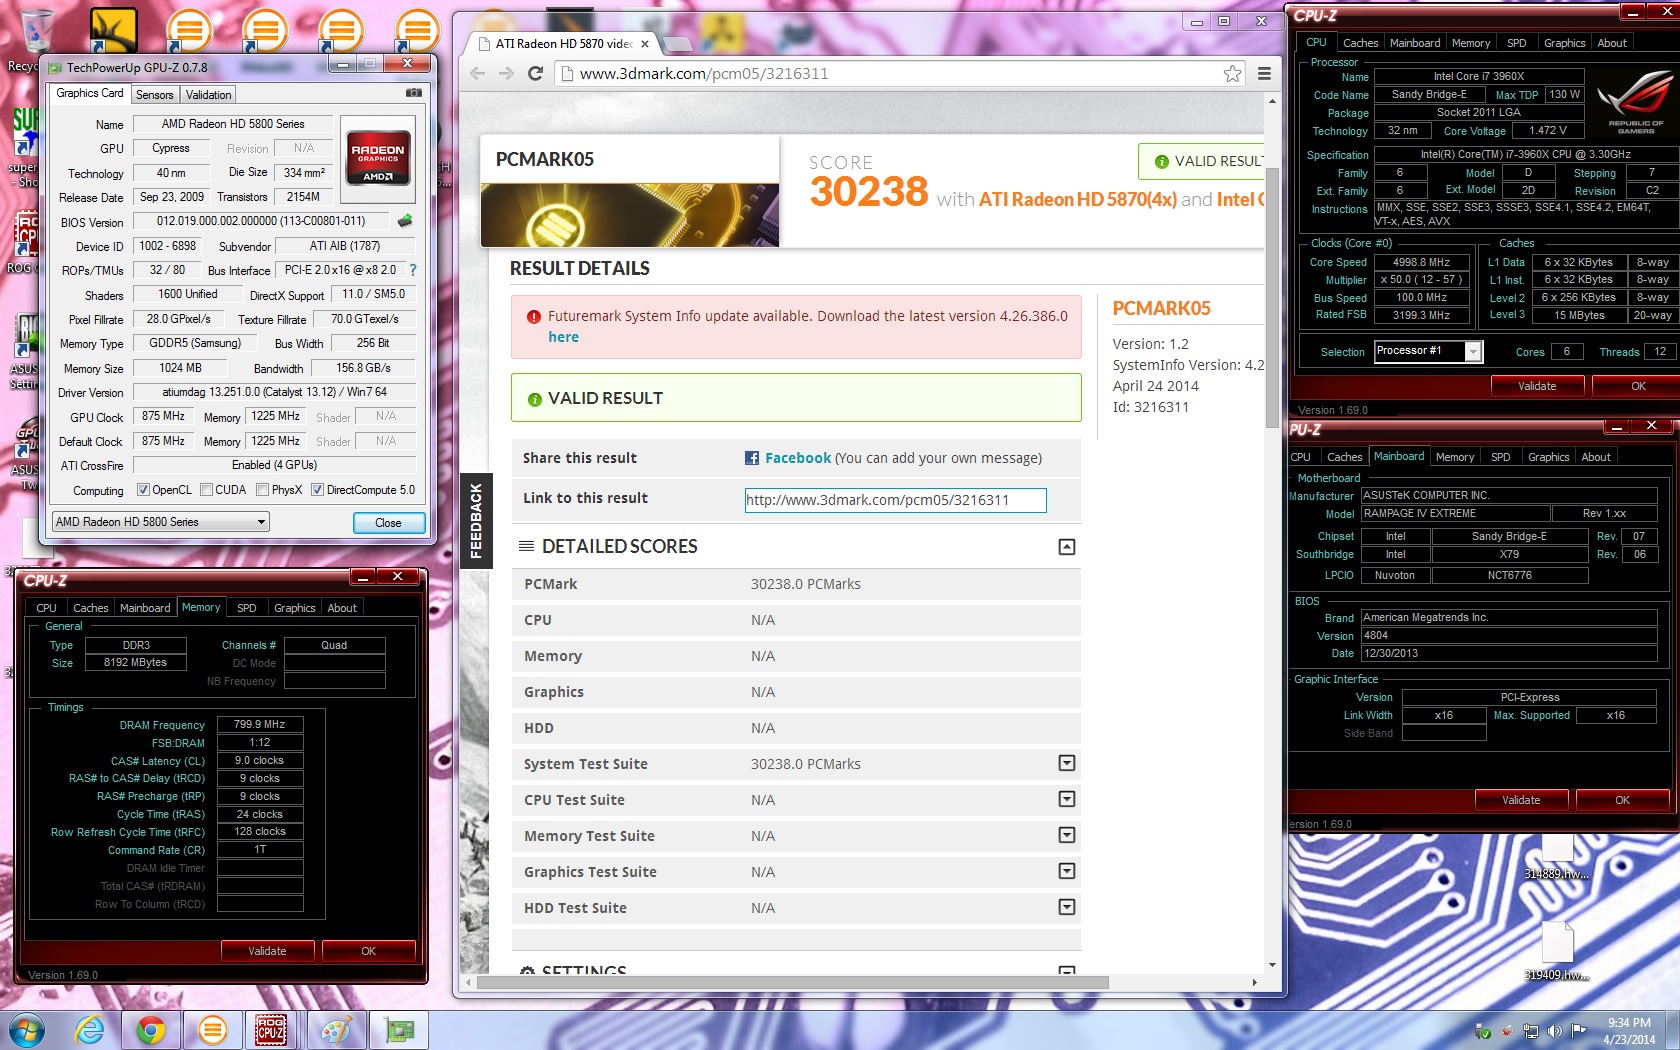Click the PCMark row value 30238.0 PCMarks

pos(806,584)
